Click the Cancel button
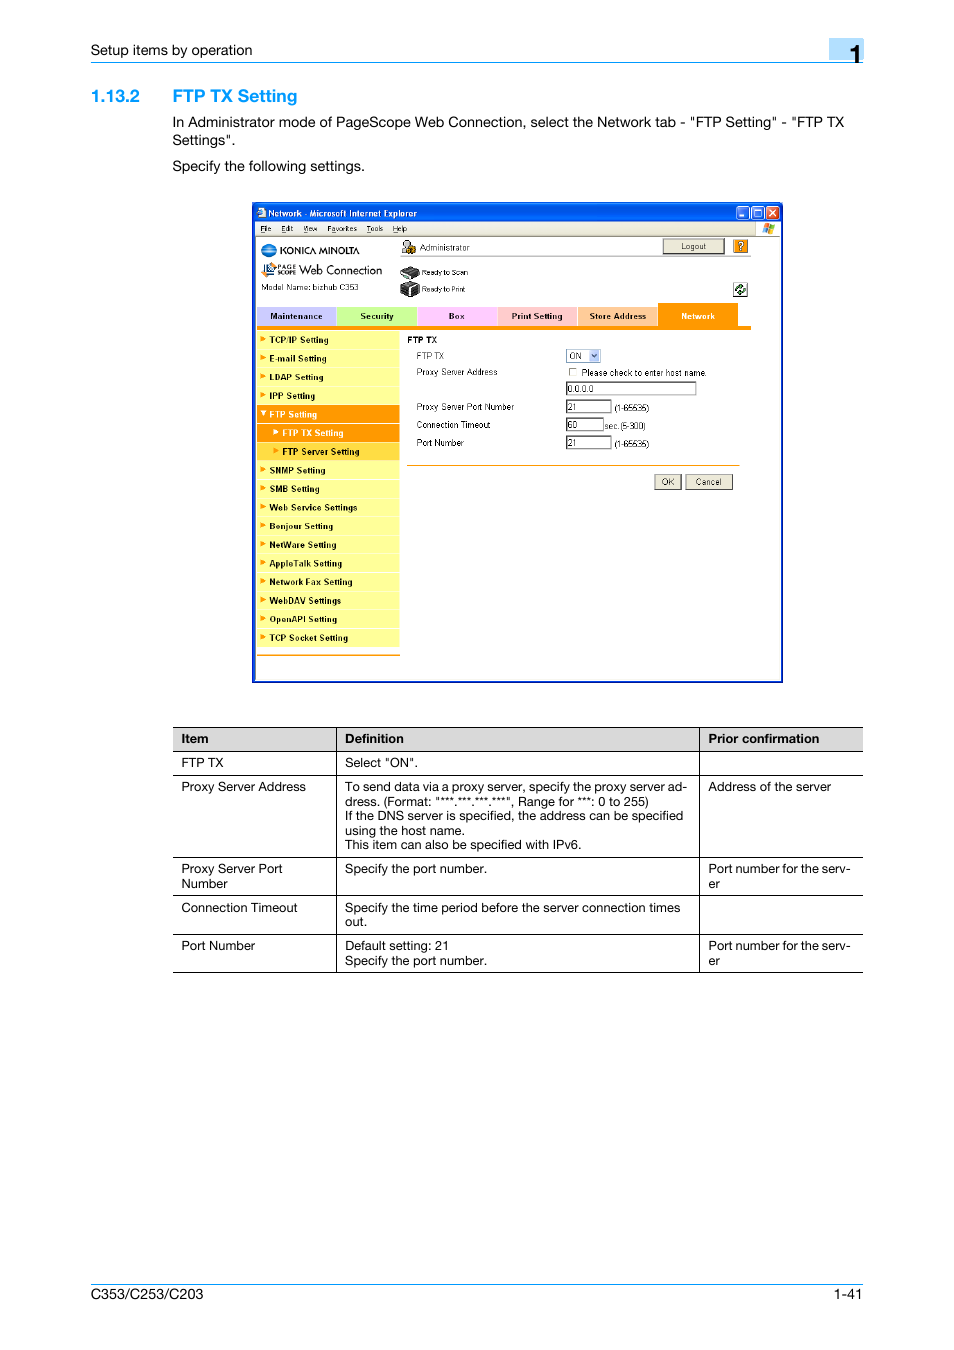954x1350 pixels. point(709,482)
